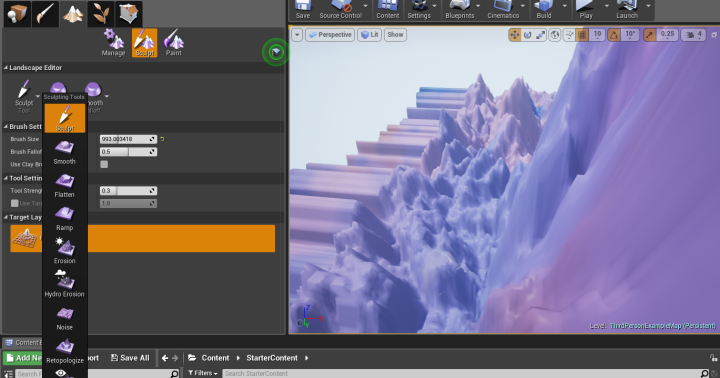720x378 pixels.
Task: Toggle rotation snapping triangle icon
Action: (614, 35)
